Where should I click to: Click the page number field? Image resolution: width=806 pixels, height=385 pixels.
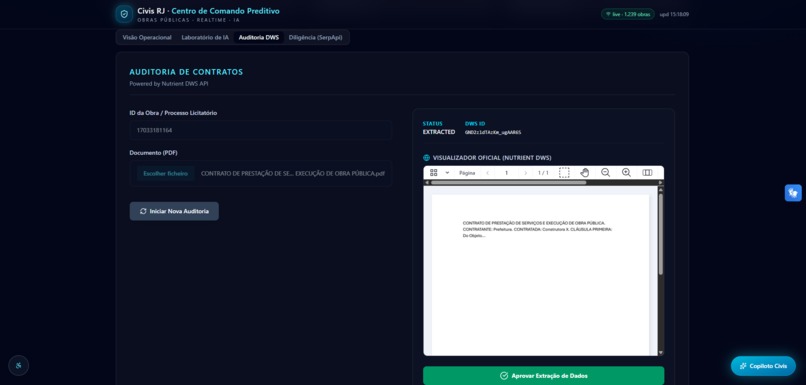pyautogui.click(x=506, y=173)
